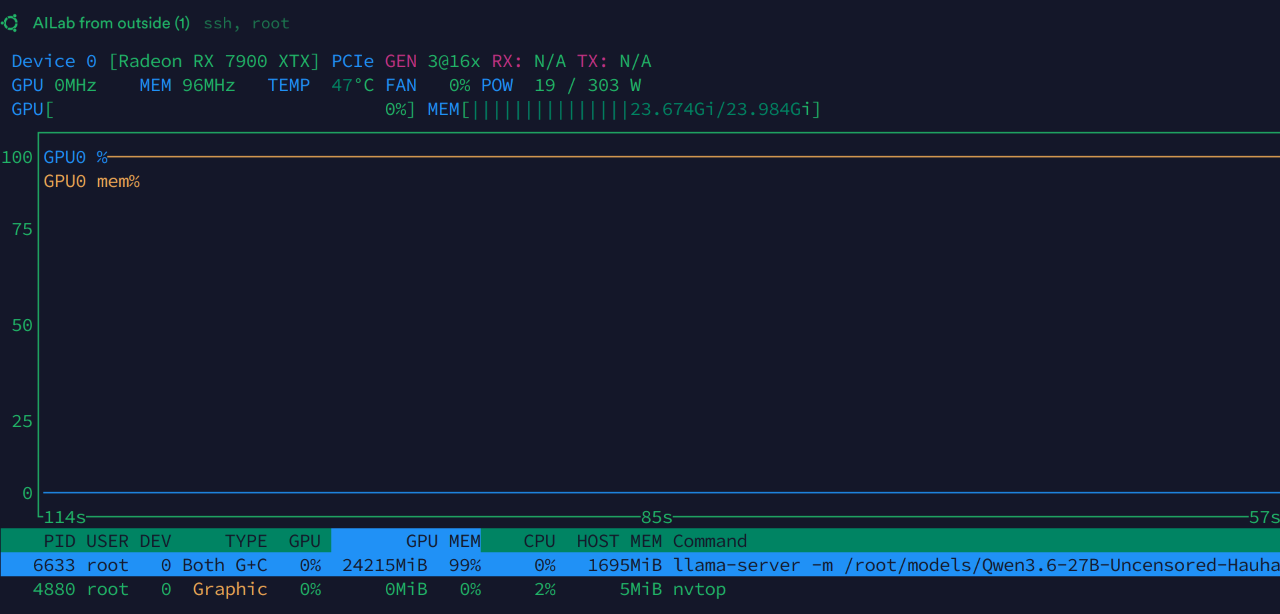
Task: Click the 'ssh, root' session label
Action: [247, 23]
